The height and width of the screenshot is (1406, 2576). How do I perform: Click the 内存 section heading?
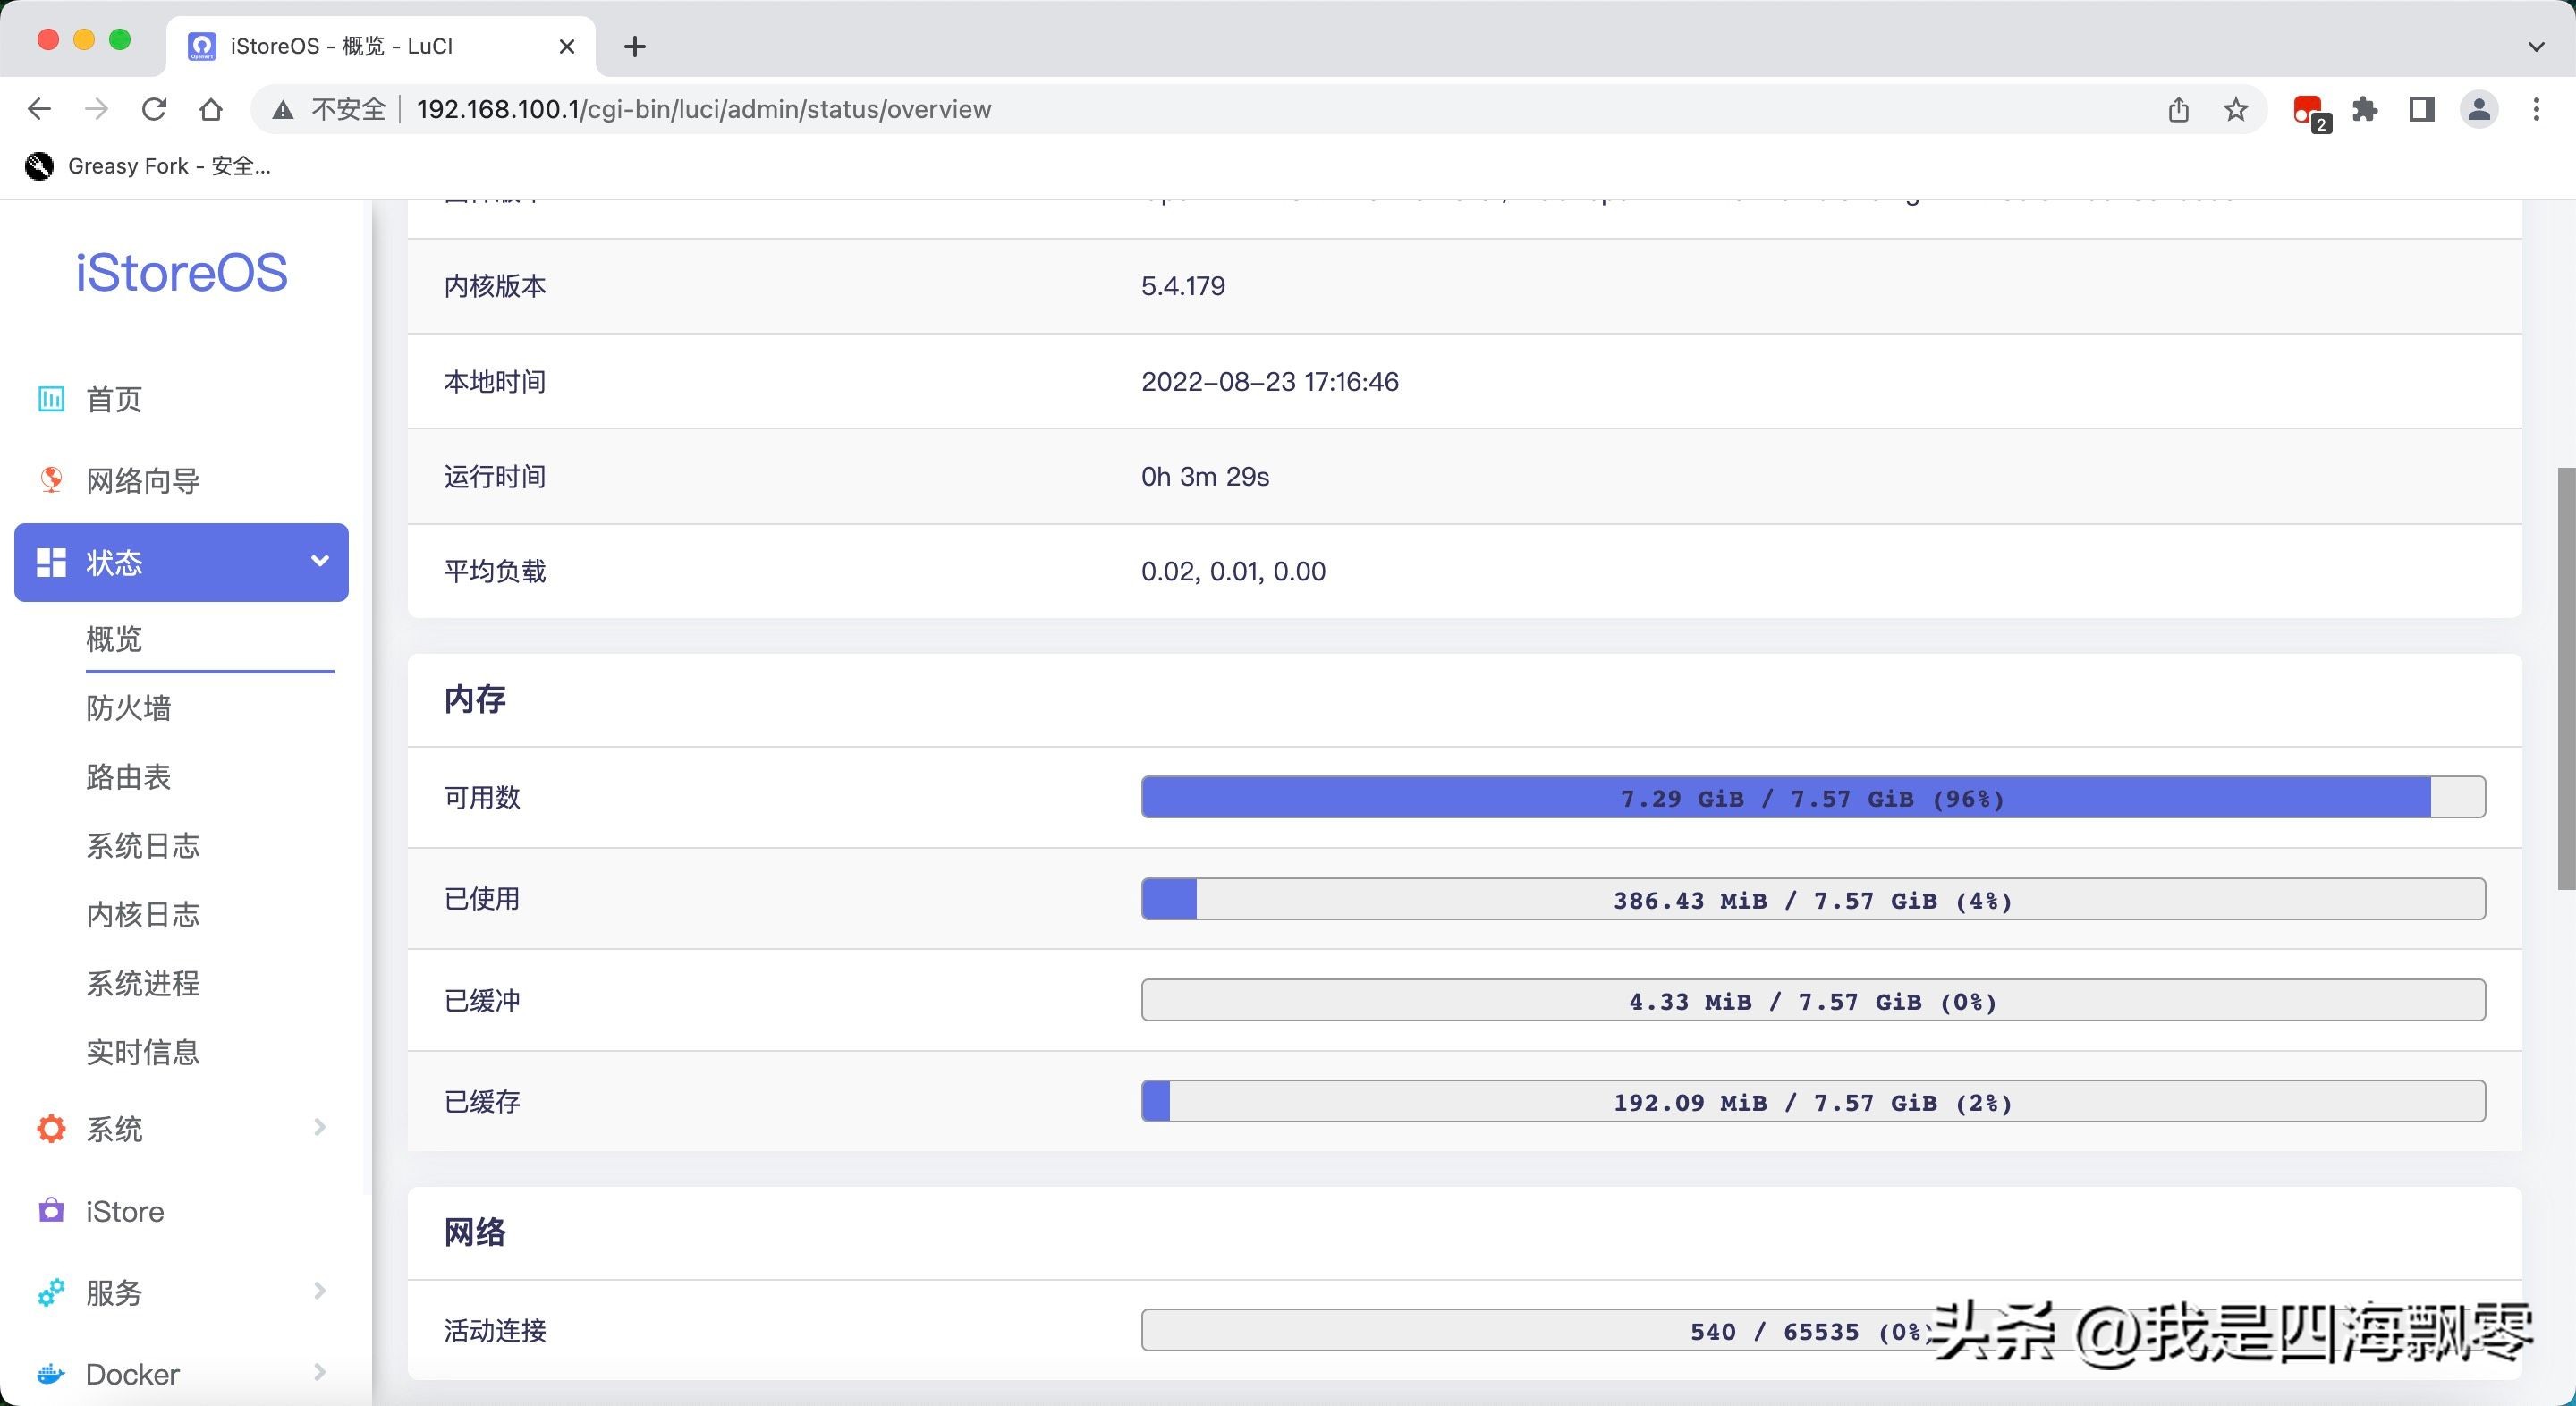[475, 699]
